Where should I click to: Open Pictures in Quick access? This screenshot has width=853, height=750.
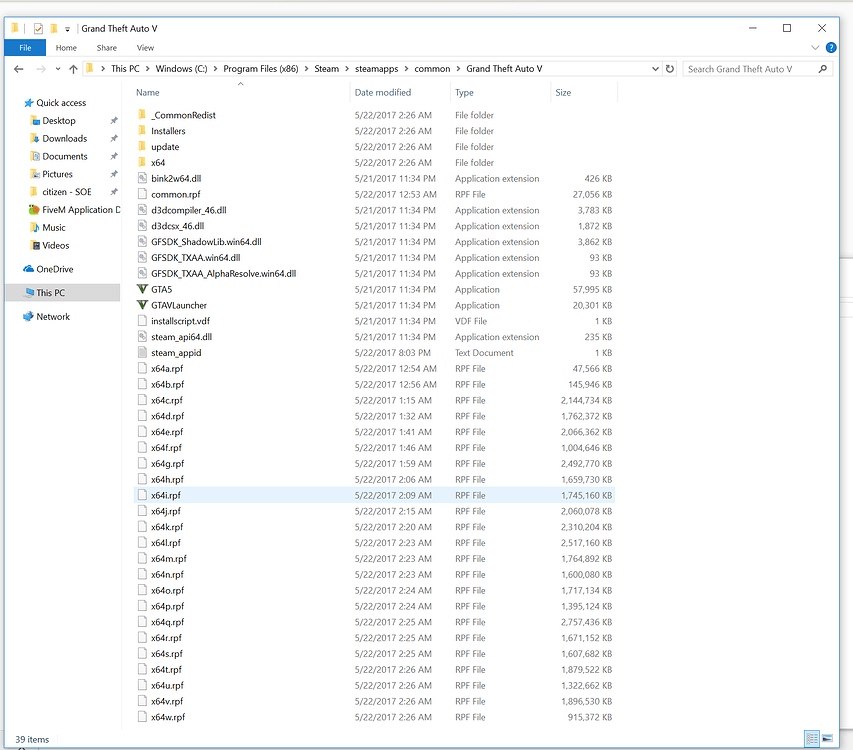pyautogui.click(x=57, y=175)
